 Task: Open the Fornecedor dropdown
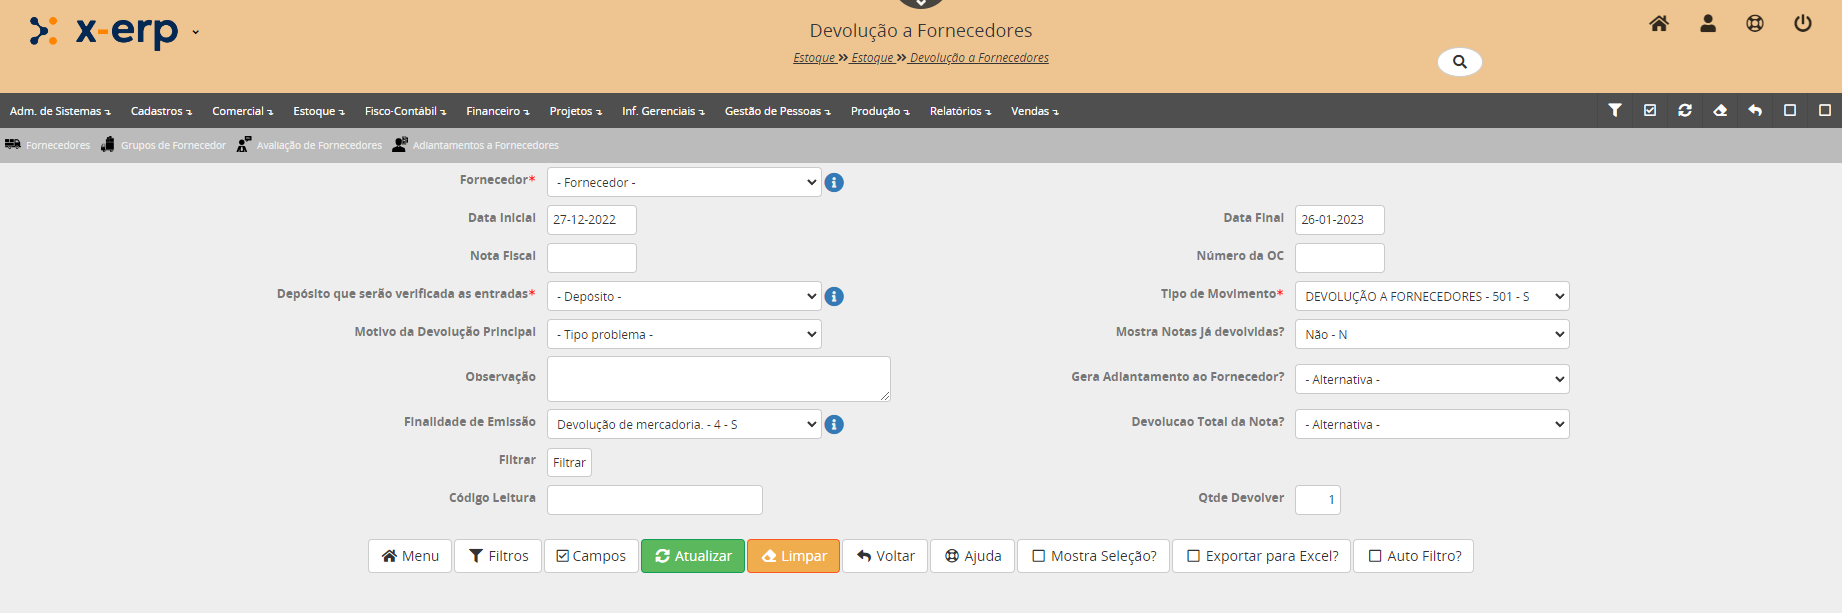point(684,182)
